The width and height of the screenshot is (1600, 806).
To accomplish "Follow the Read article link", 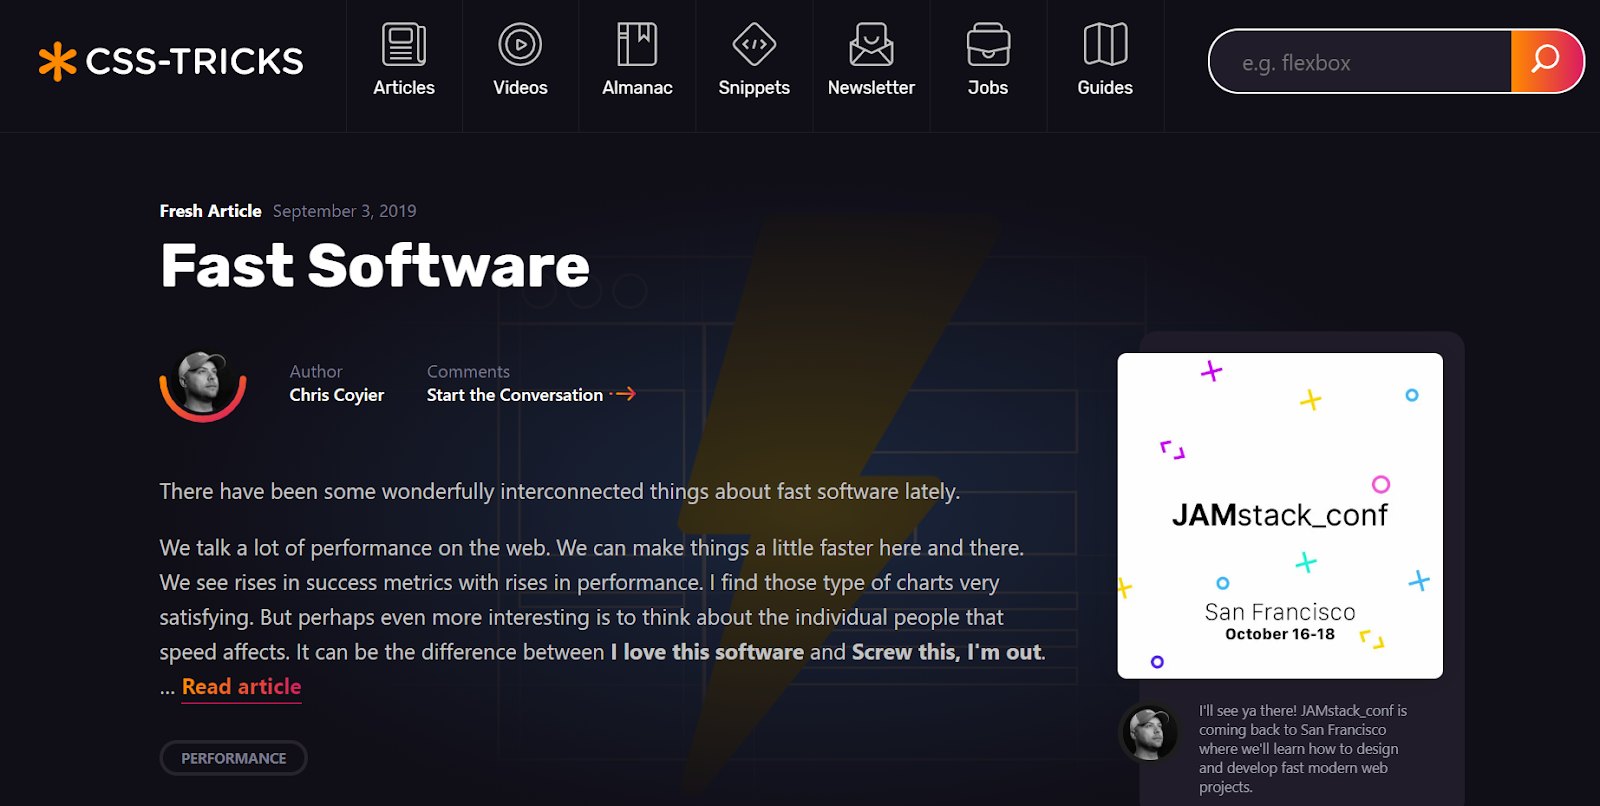I will click(241, 687).
